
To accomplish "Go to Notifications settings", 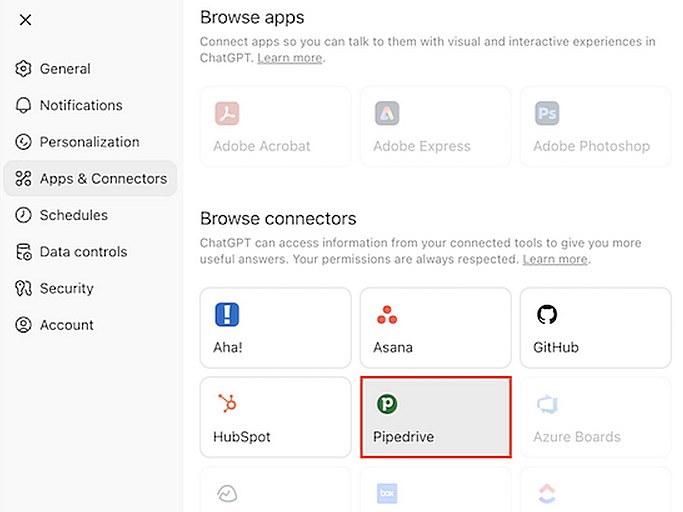I will (x=80, y=105).
